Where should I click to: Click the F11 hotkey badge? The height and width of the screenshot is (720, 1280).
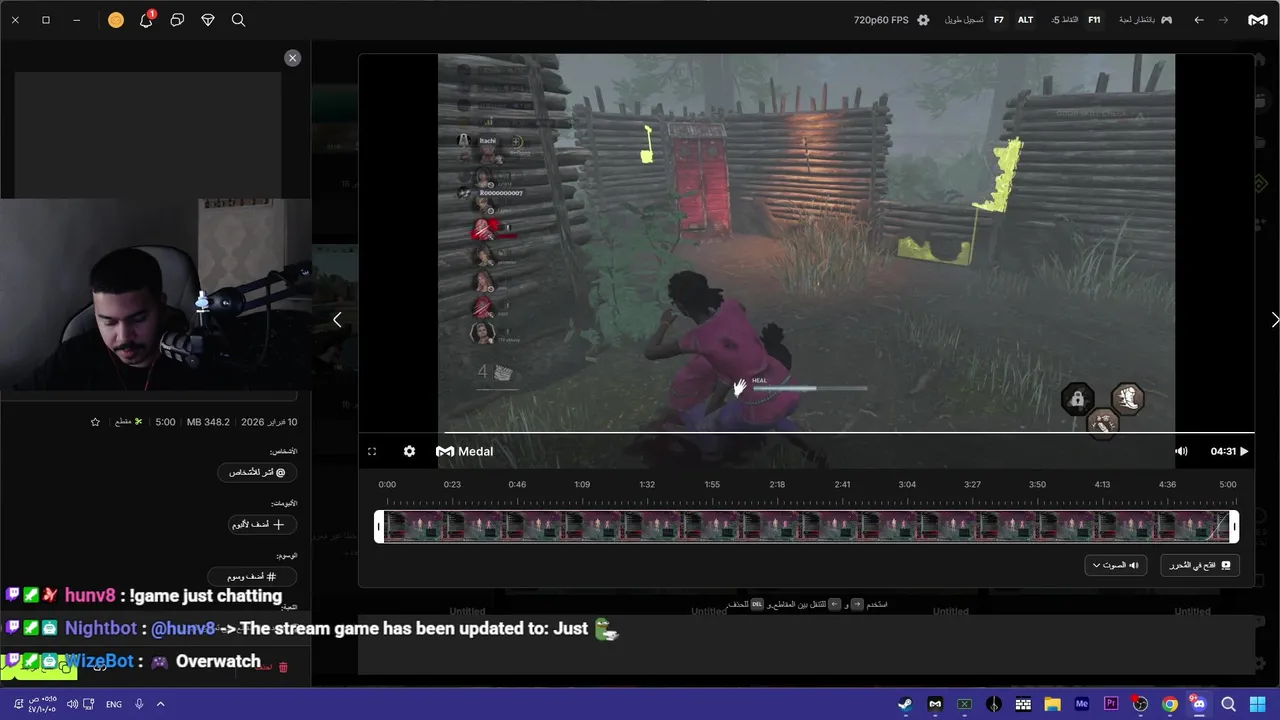1094,20
